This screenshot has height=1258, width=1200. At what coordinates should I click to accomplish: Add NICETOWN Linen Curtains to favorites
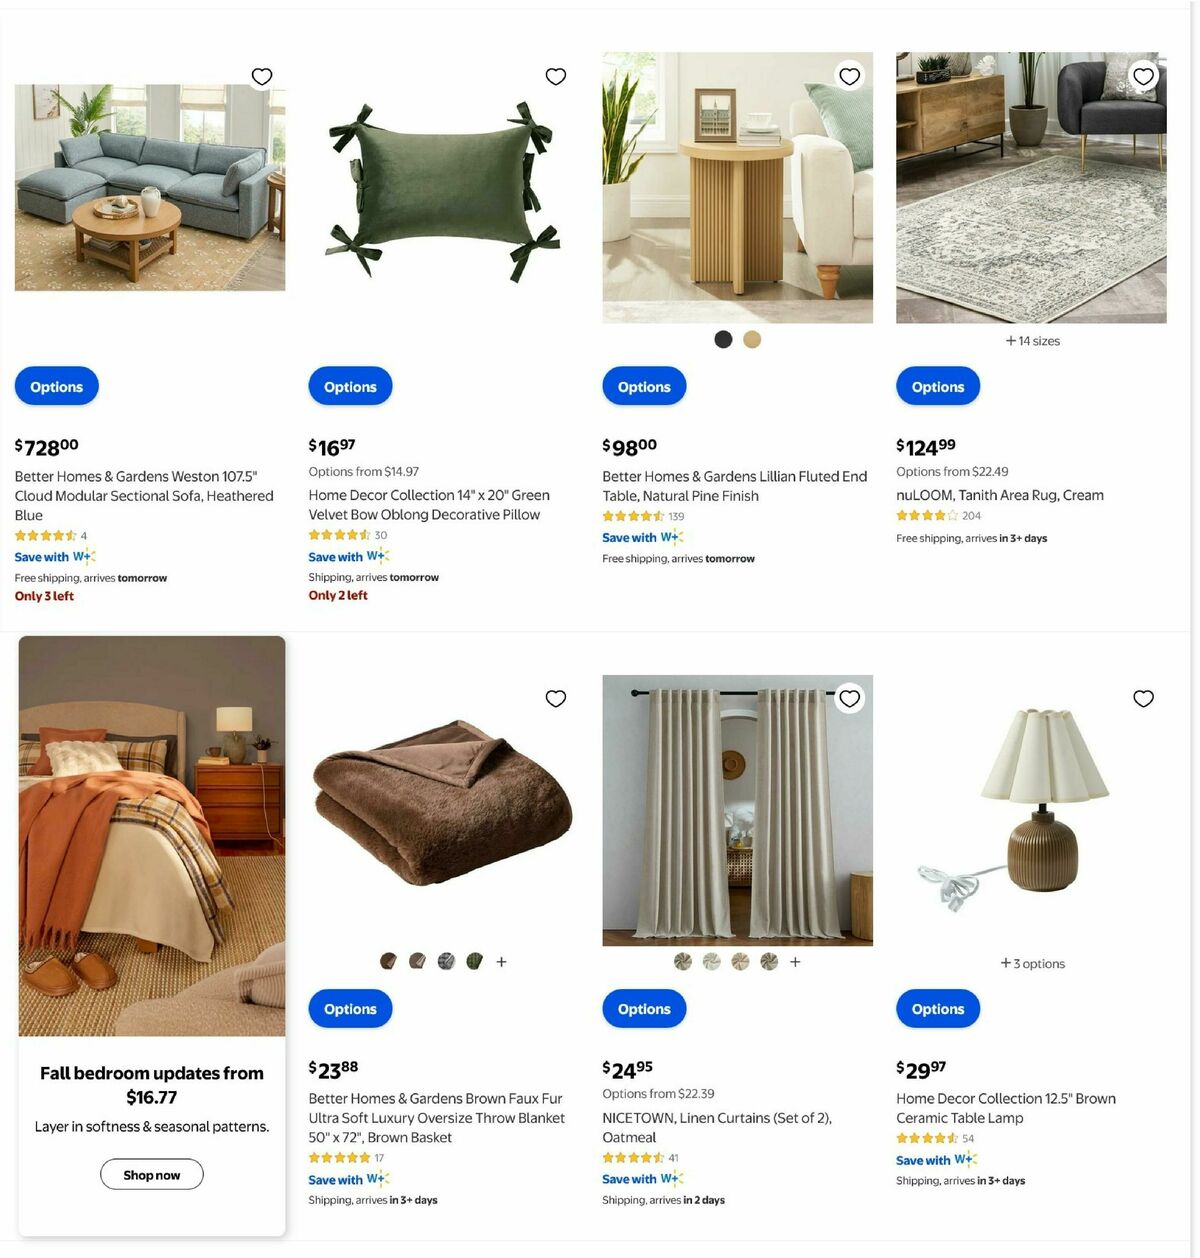pos(850,698)
